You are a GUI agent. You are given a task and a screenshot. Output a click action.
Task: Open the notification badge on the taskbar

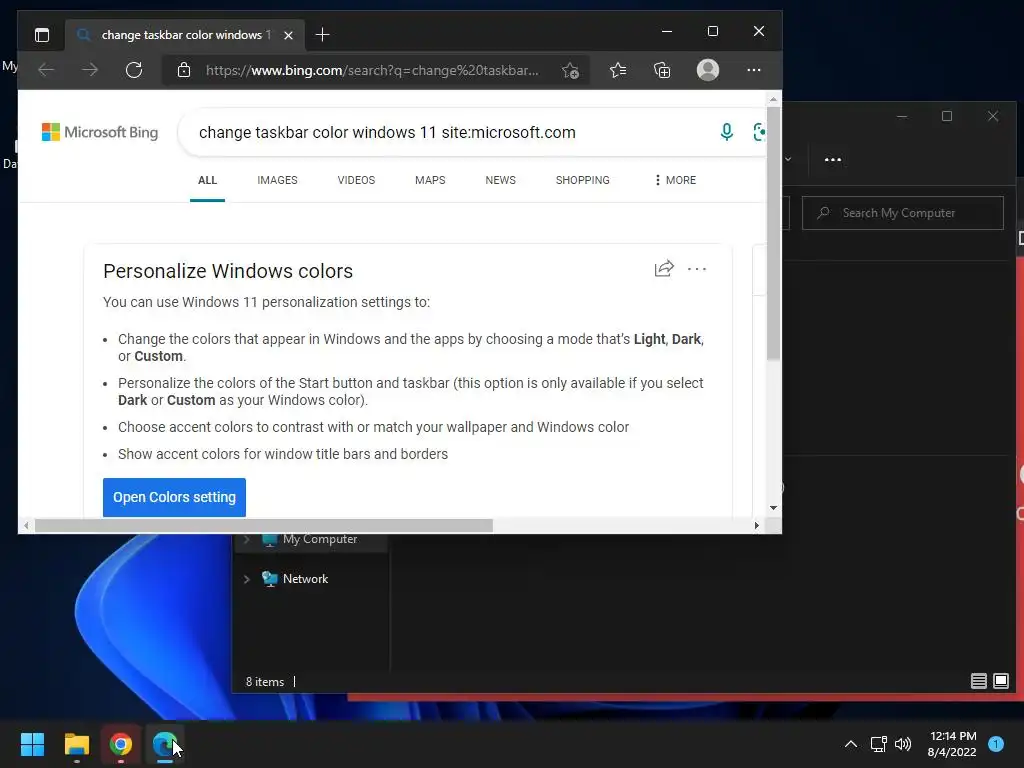(x=996, y=744)
